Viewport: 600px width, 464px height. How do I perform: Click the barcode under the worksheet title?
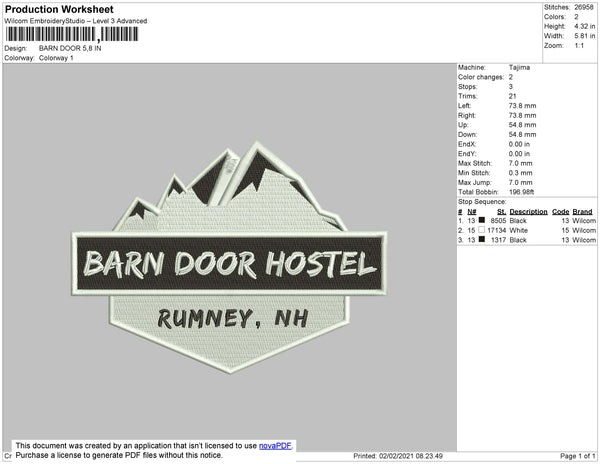pyautogui.click(x=72, y=34)
